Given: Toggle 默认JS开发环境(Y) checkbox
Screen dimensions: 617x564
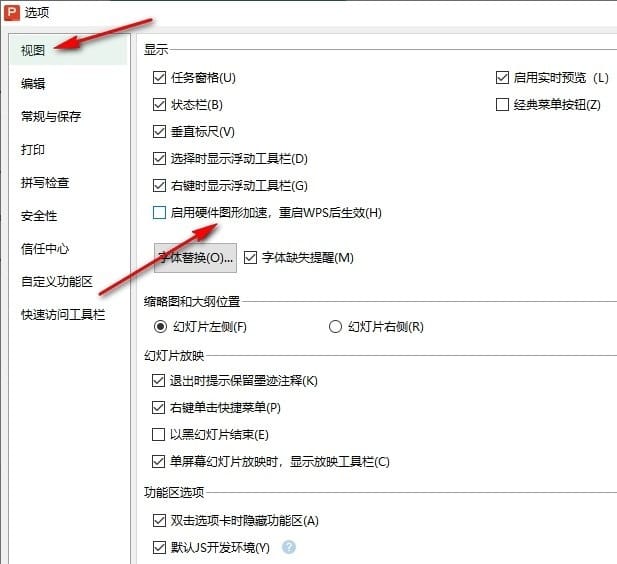Looking at the screenshot, I should tap(159, 547).
